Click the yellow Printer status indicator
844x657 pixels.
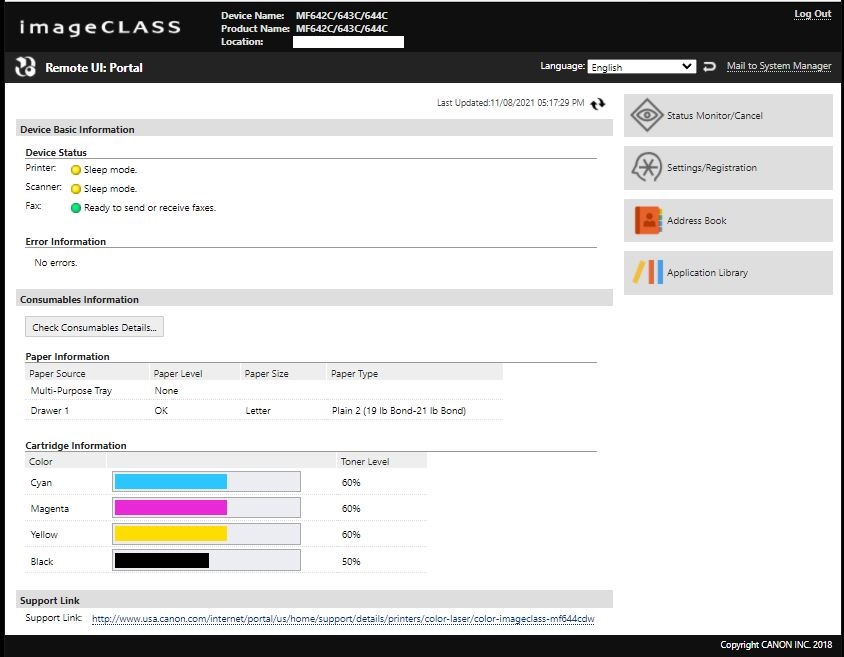coord(76,170)
